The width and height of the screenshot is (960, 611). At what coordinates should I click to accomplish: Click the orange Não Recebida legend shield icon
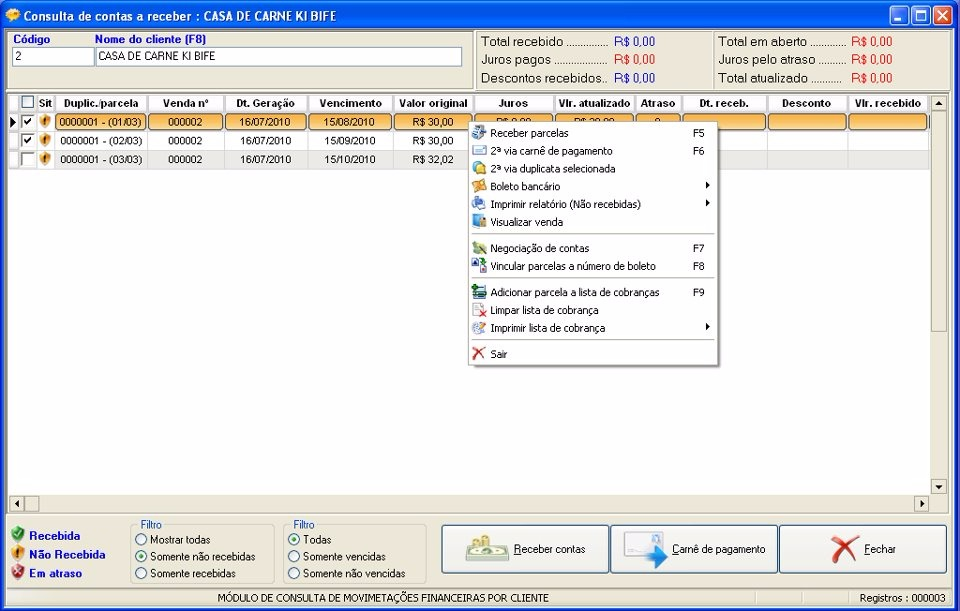coord(18,553)
